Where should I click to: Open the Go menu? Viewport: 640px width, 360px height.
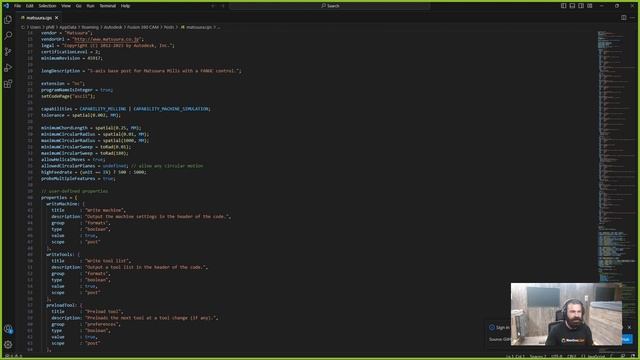tap(78, 6)
